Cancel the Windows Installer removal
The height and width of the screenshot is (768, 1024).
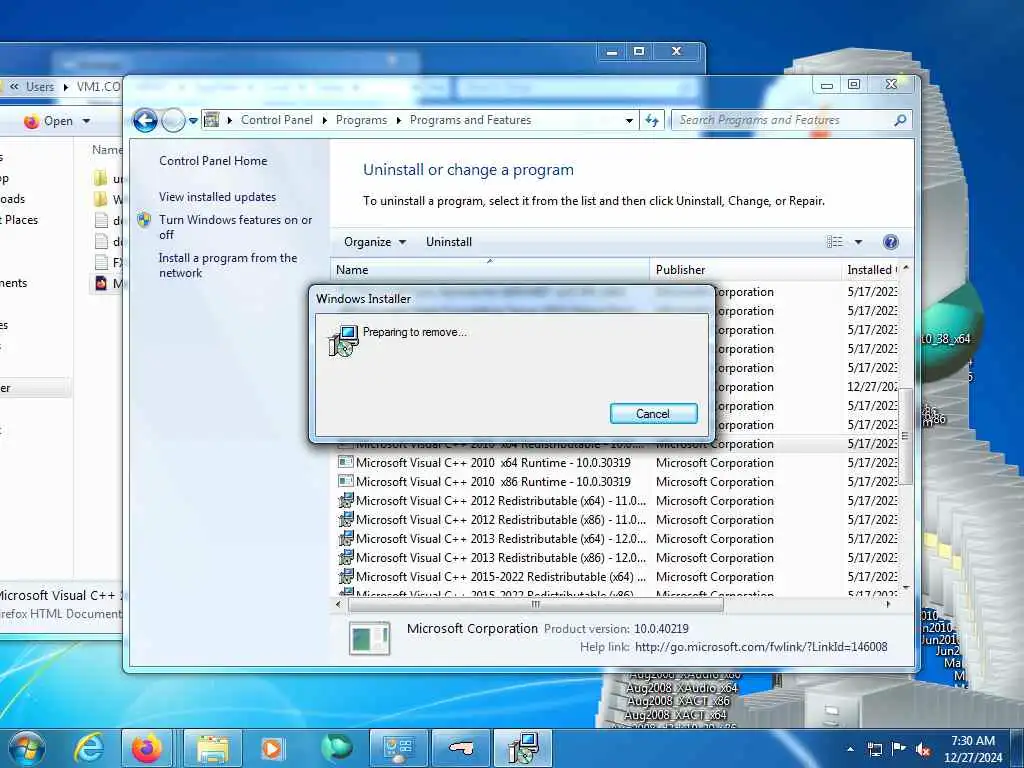tap(653, 413)
